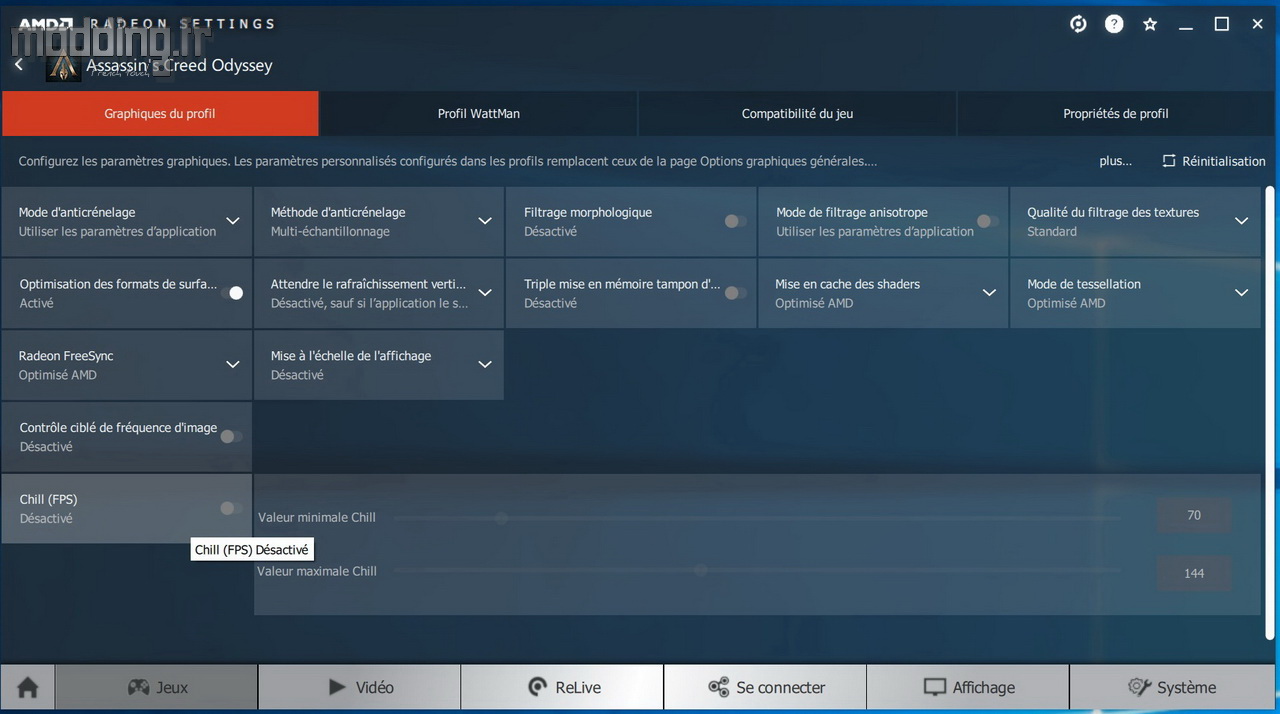
Task: Click the Affichage label in bottom bar
Action: click(983, 688)
